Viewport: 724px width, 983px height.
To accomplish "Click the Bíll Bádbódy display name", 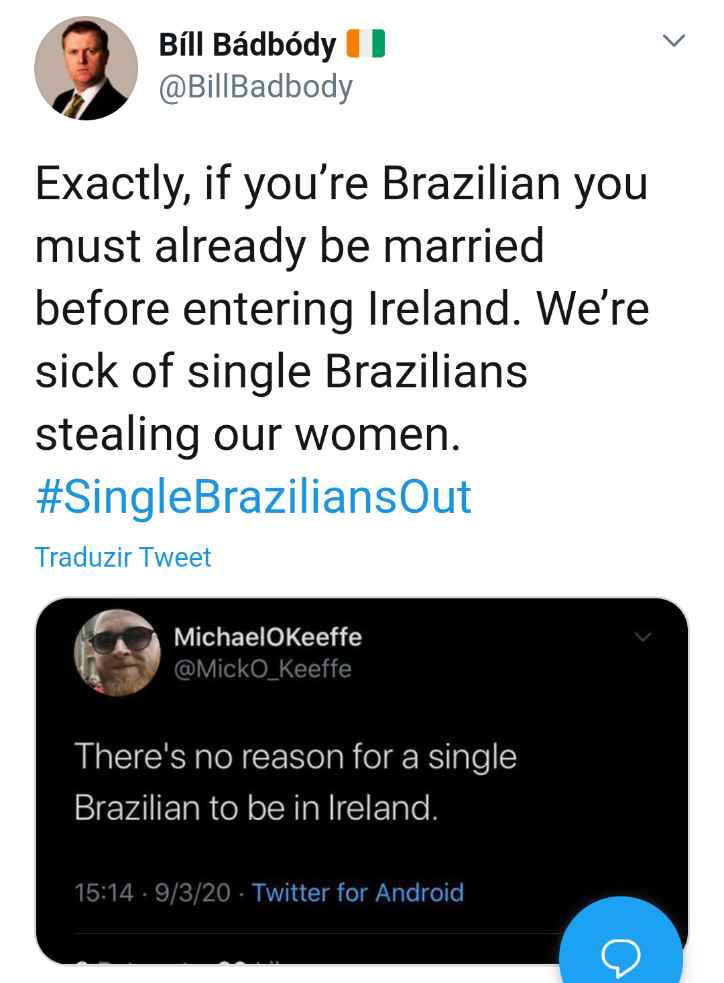I will tap(246, 45).
